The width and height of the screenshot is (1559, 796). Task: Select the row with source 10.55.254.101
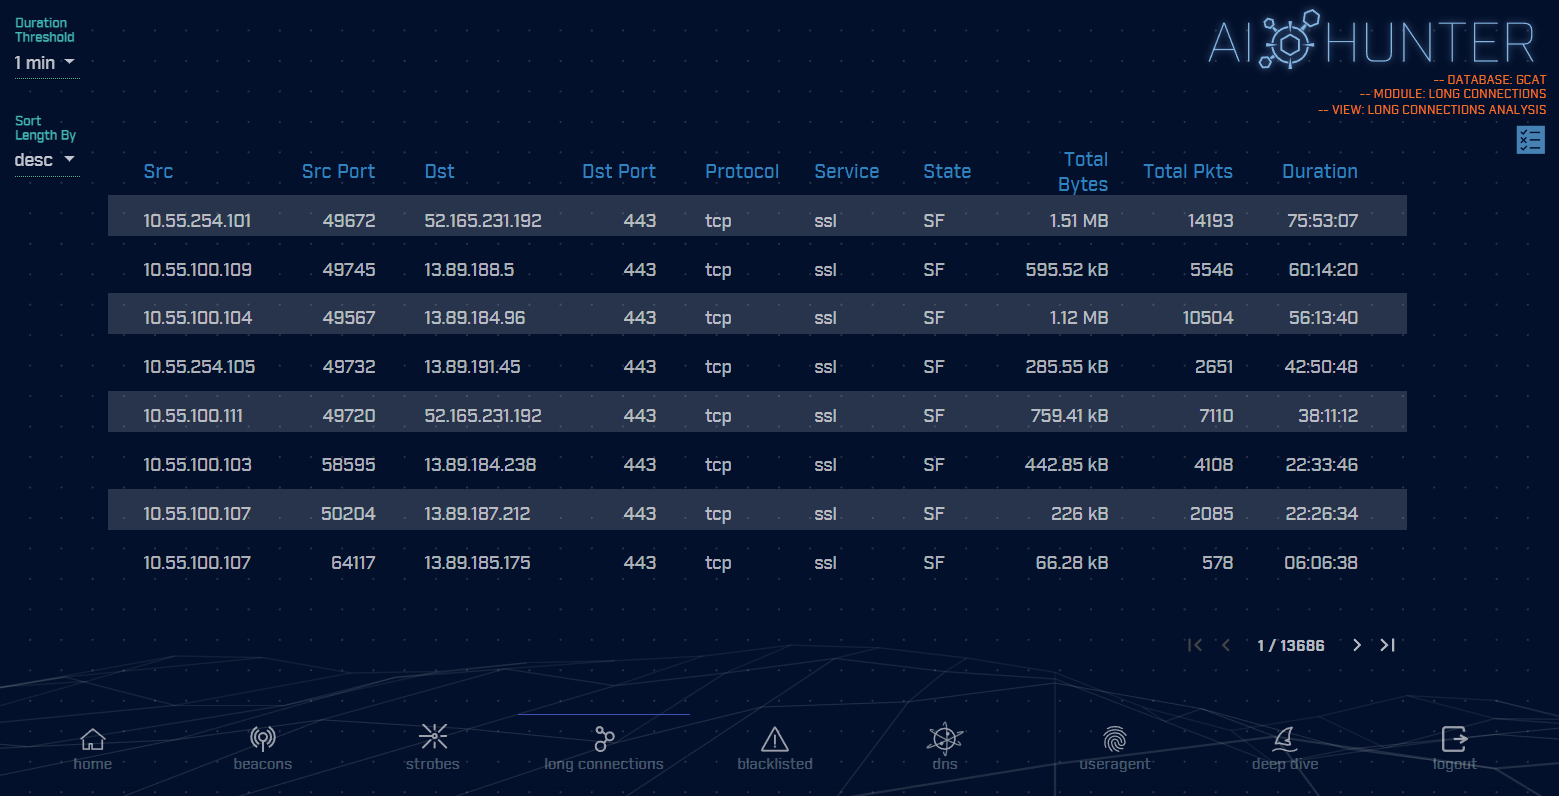click(x=757, y=221)
